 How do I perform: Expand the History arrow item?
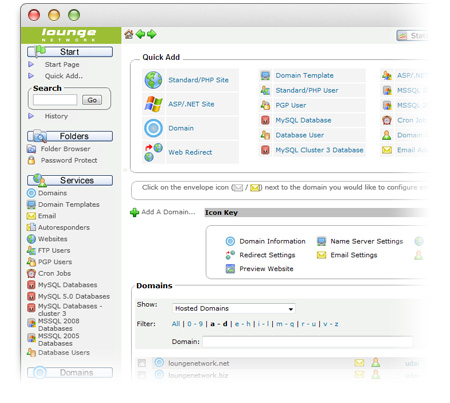31,116
